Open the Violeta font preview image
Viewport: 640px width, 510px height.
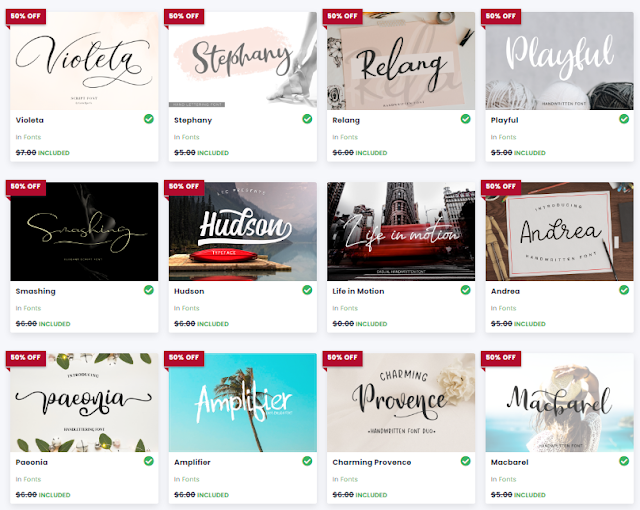point(84,61)
